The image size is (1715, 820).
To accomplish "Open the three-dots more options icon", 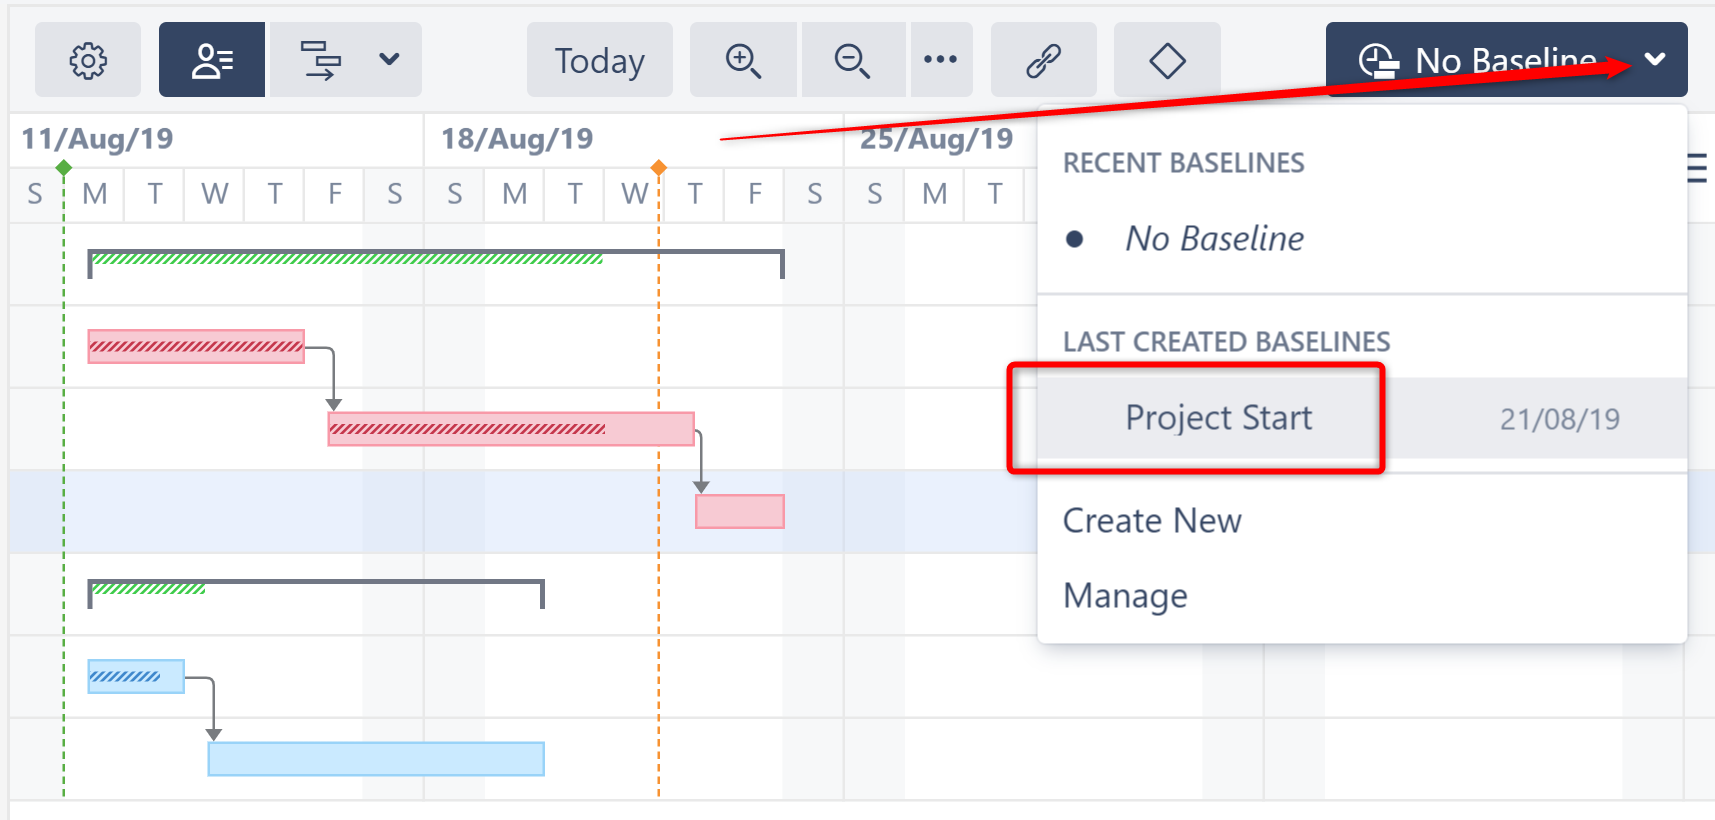I will click(940, 60).
